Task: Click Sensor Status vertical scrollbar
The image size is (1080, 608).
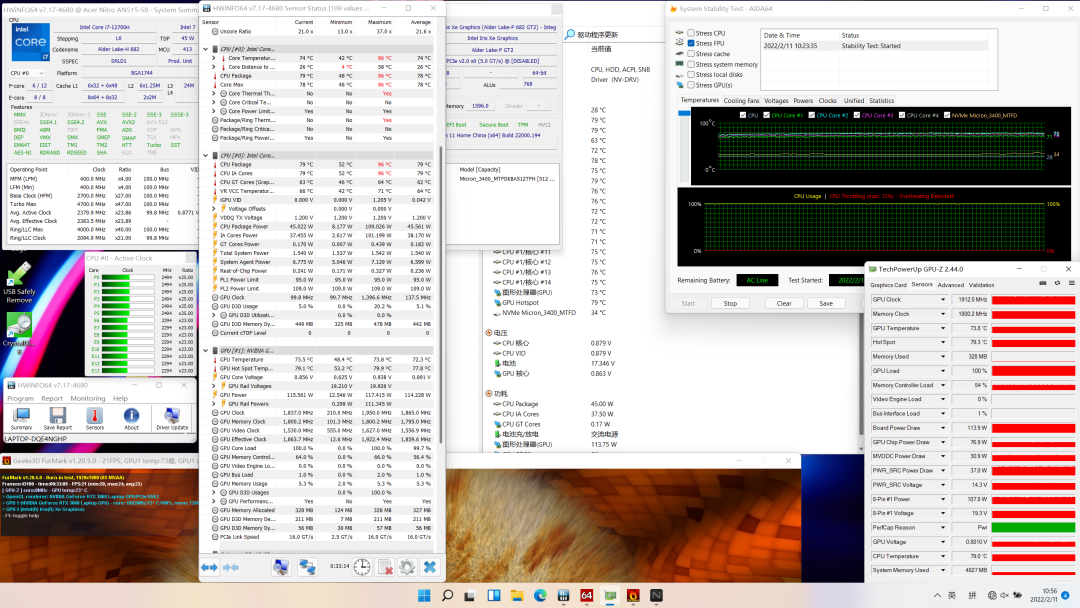Action: [x=441, y=295]
